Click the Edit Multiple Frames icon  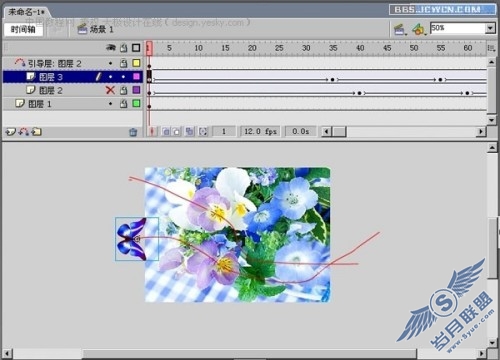tap(190, 132)
